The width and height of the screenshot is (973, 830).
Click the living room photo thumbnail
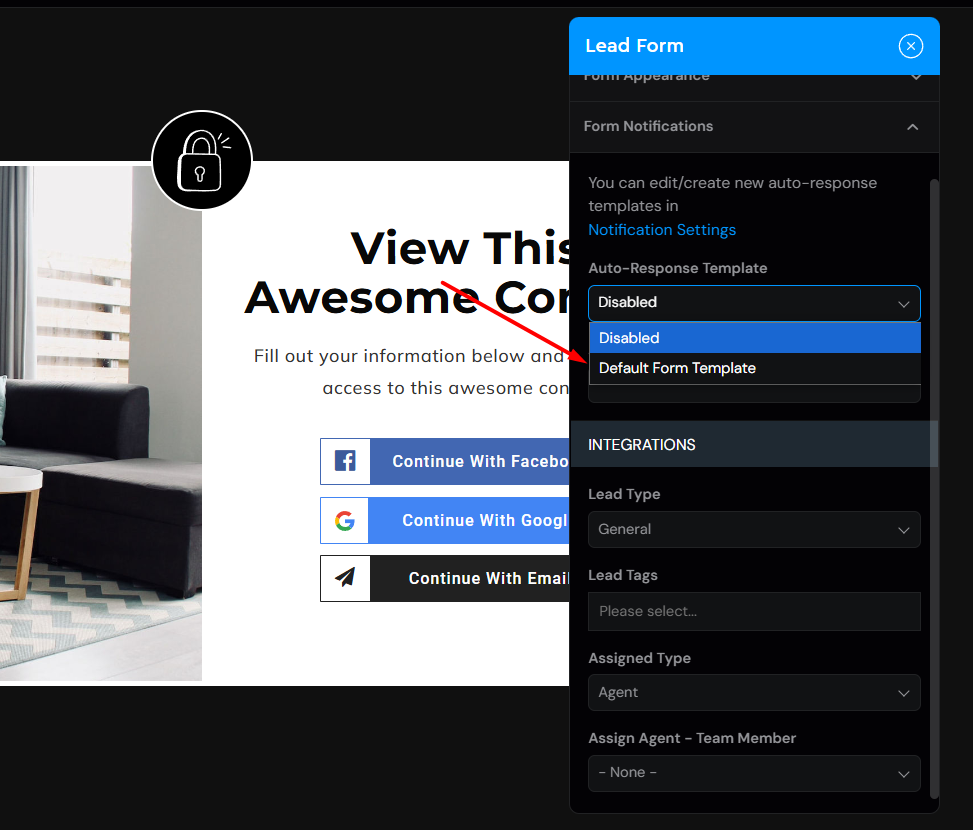[x=101, y=423]
